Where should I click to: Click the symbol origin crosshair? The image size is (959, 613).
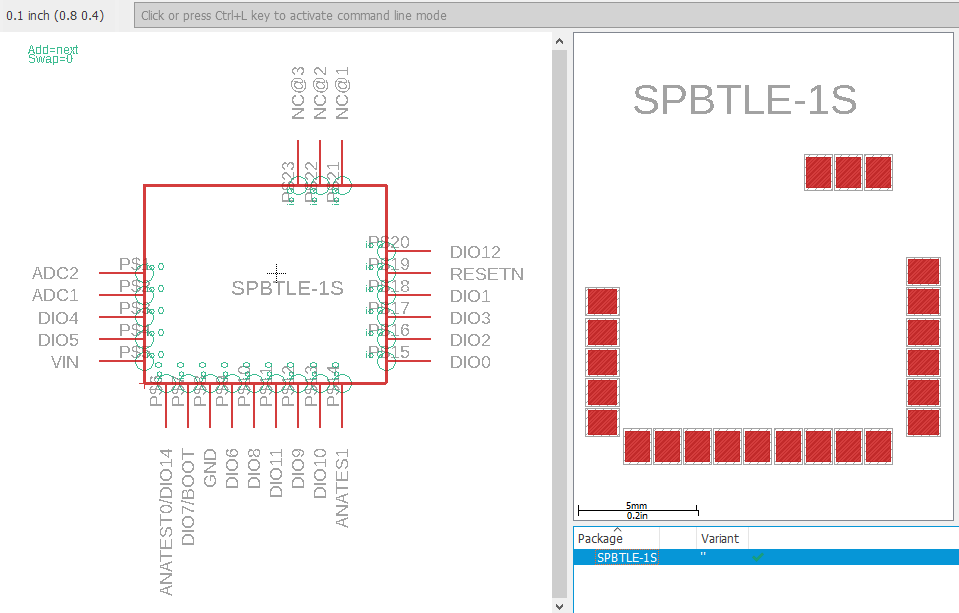tap(276, 273)
